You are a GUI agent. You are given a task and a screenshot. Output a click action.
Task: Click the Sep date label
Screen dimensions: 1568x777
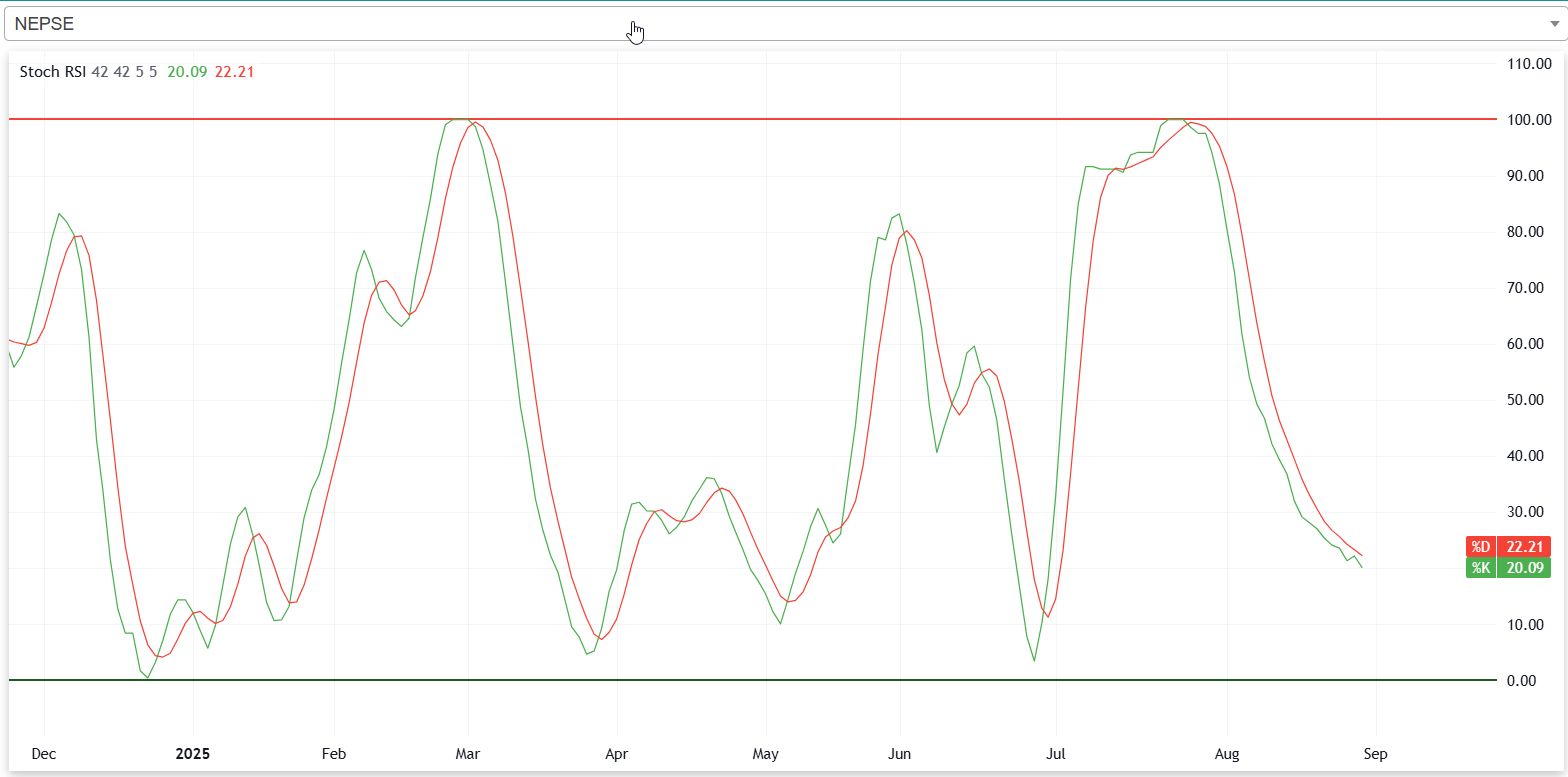1376,754
